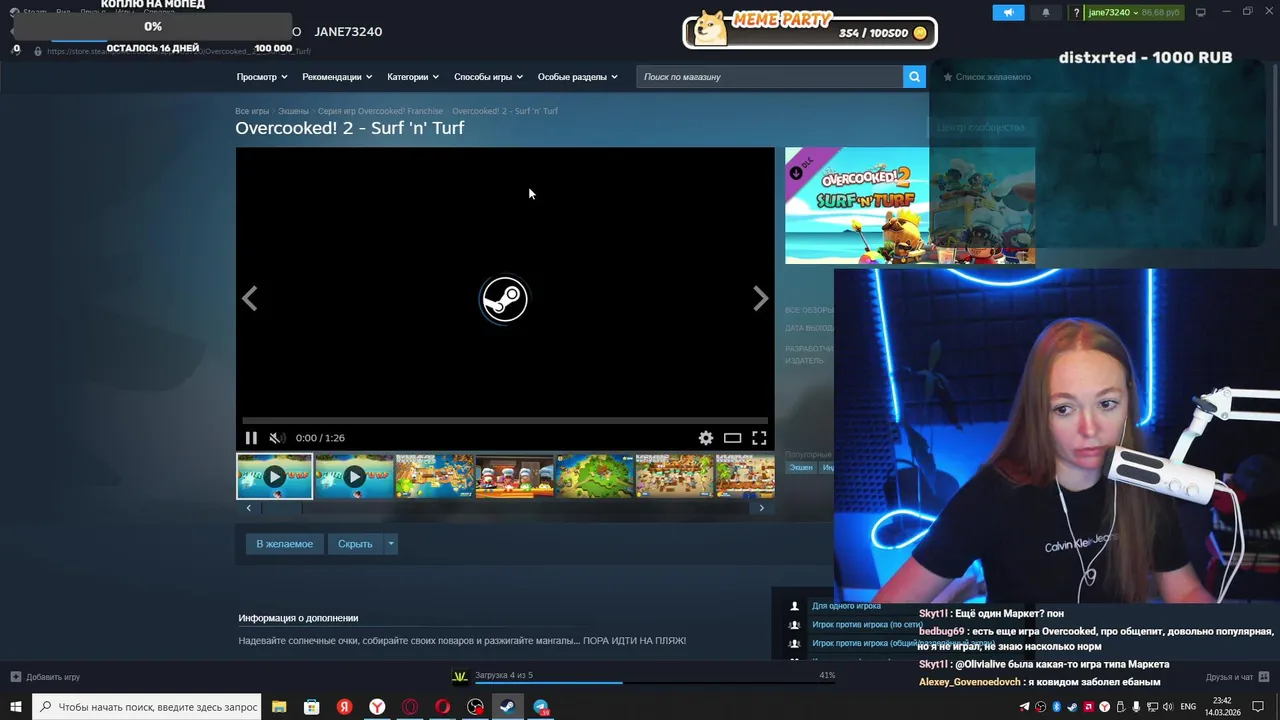Enter fullscreen on the trailer player
Screen dimensions: 1280x720
tap(759, 438)
